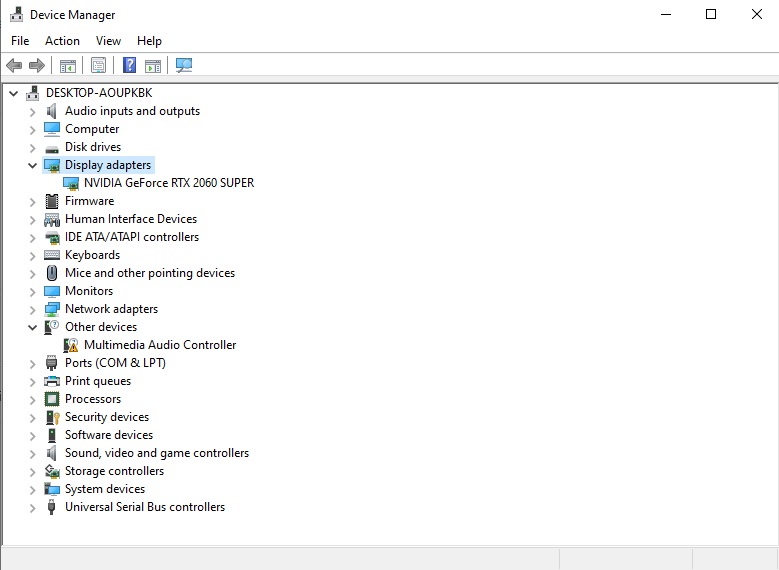Open the Action menu
This screenshot has height=570, width=779.
[62, 41]
